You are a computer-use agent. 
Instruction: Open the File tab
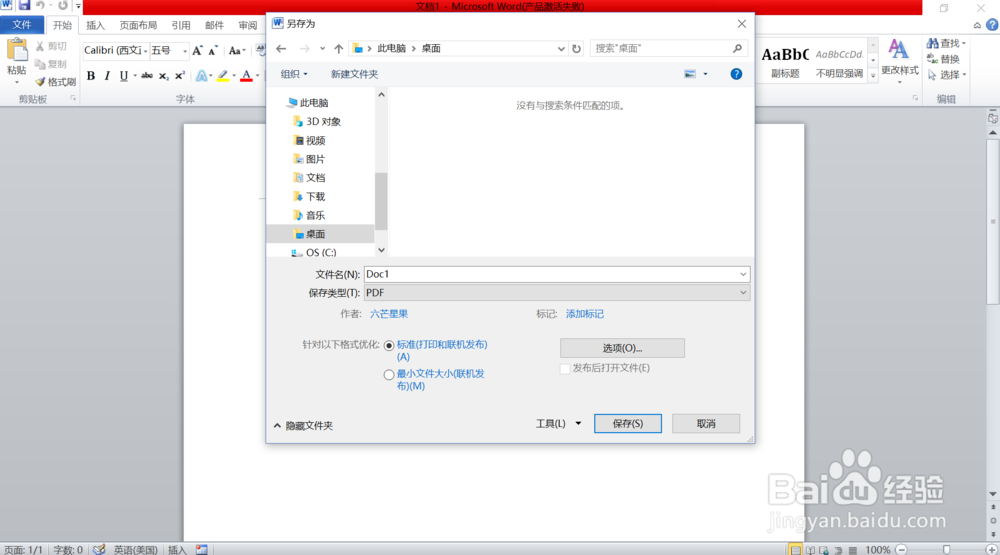tap(22, 25)
